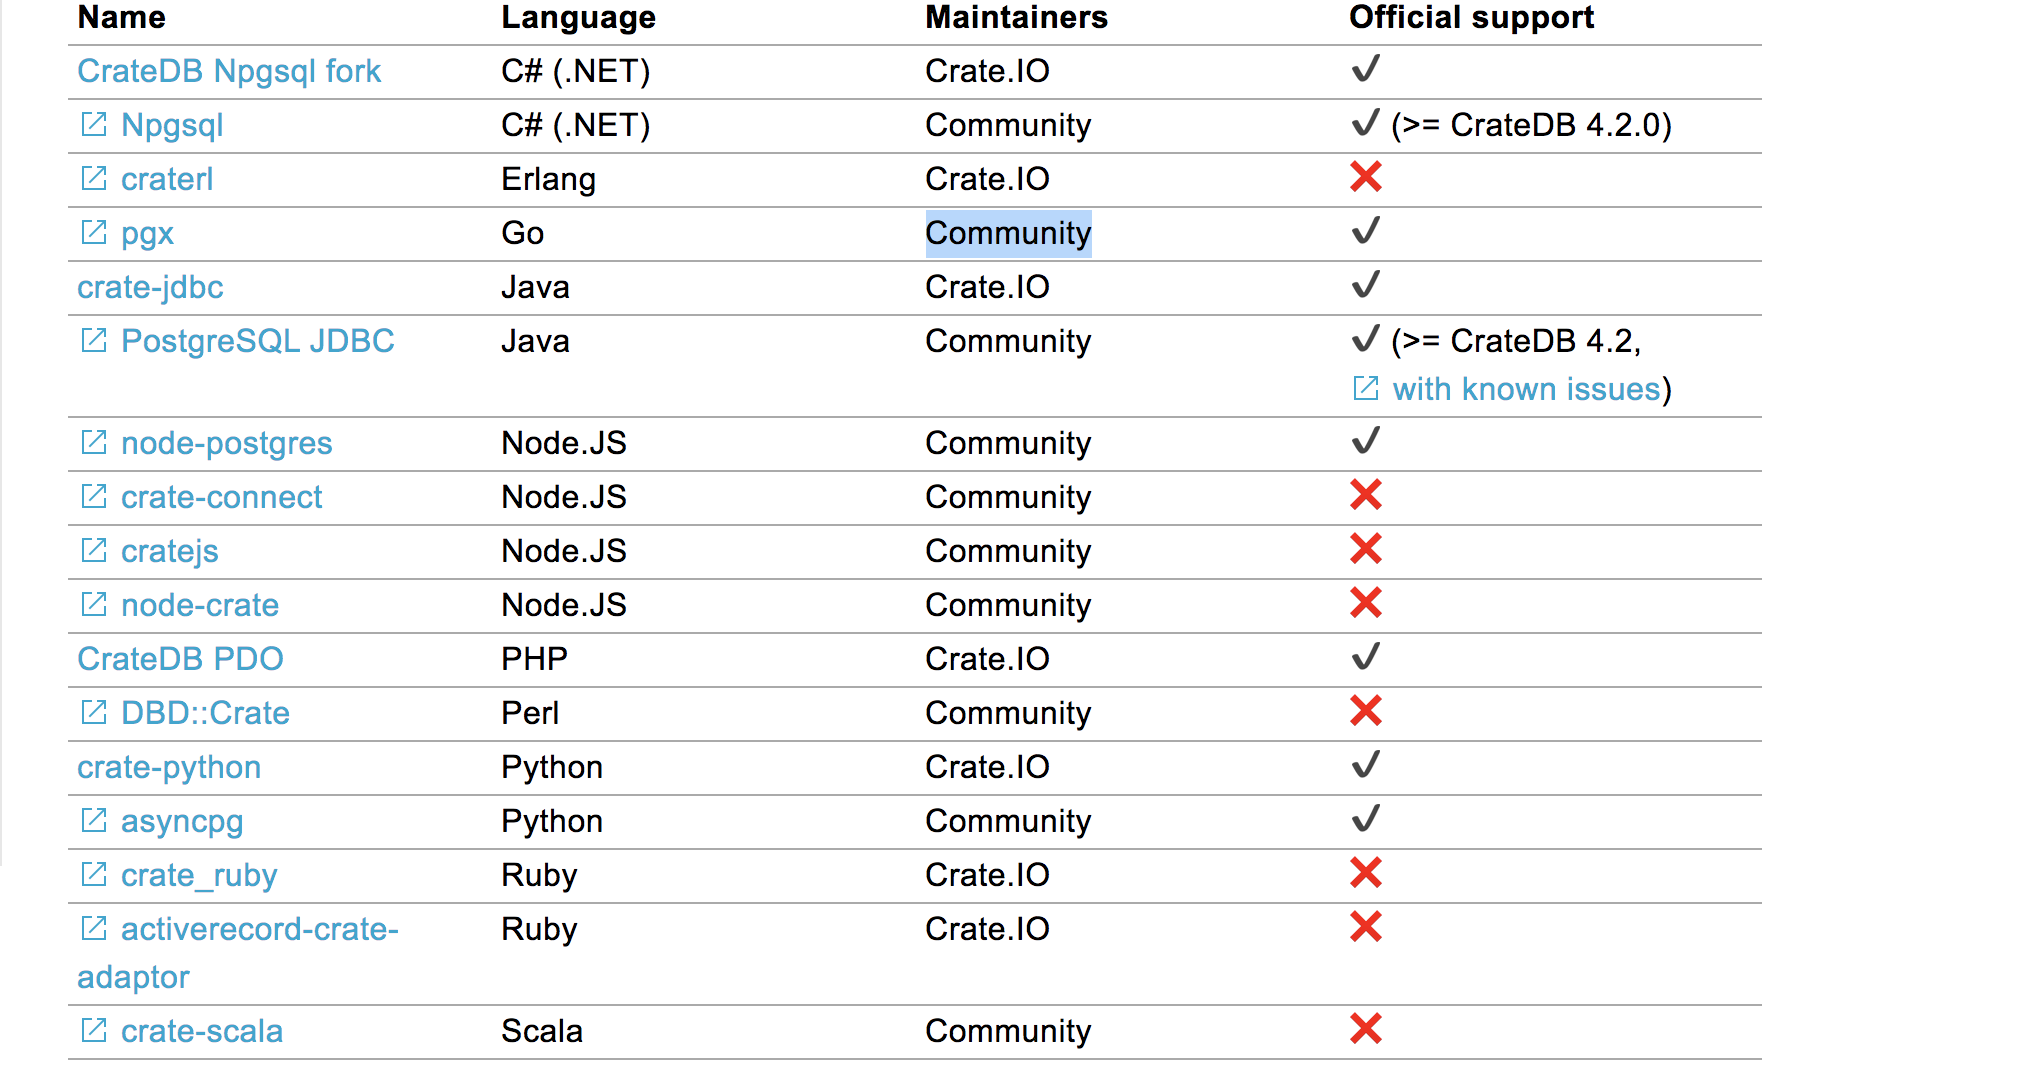Viewport: 2020px width, 1082px height.
Task: Open the Npgsql driver link
Action: (x=172, y=126)
